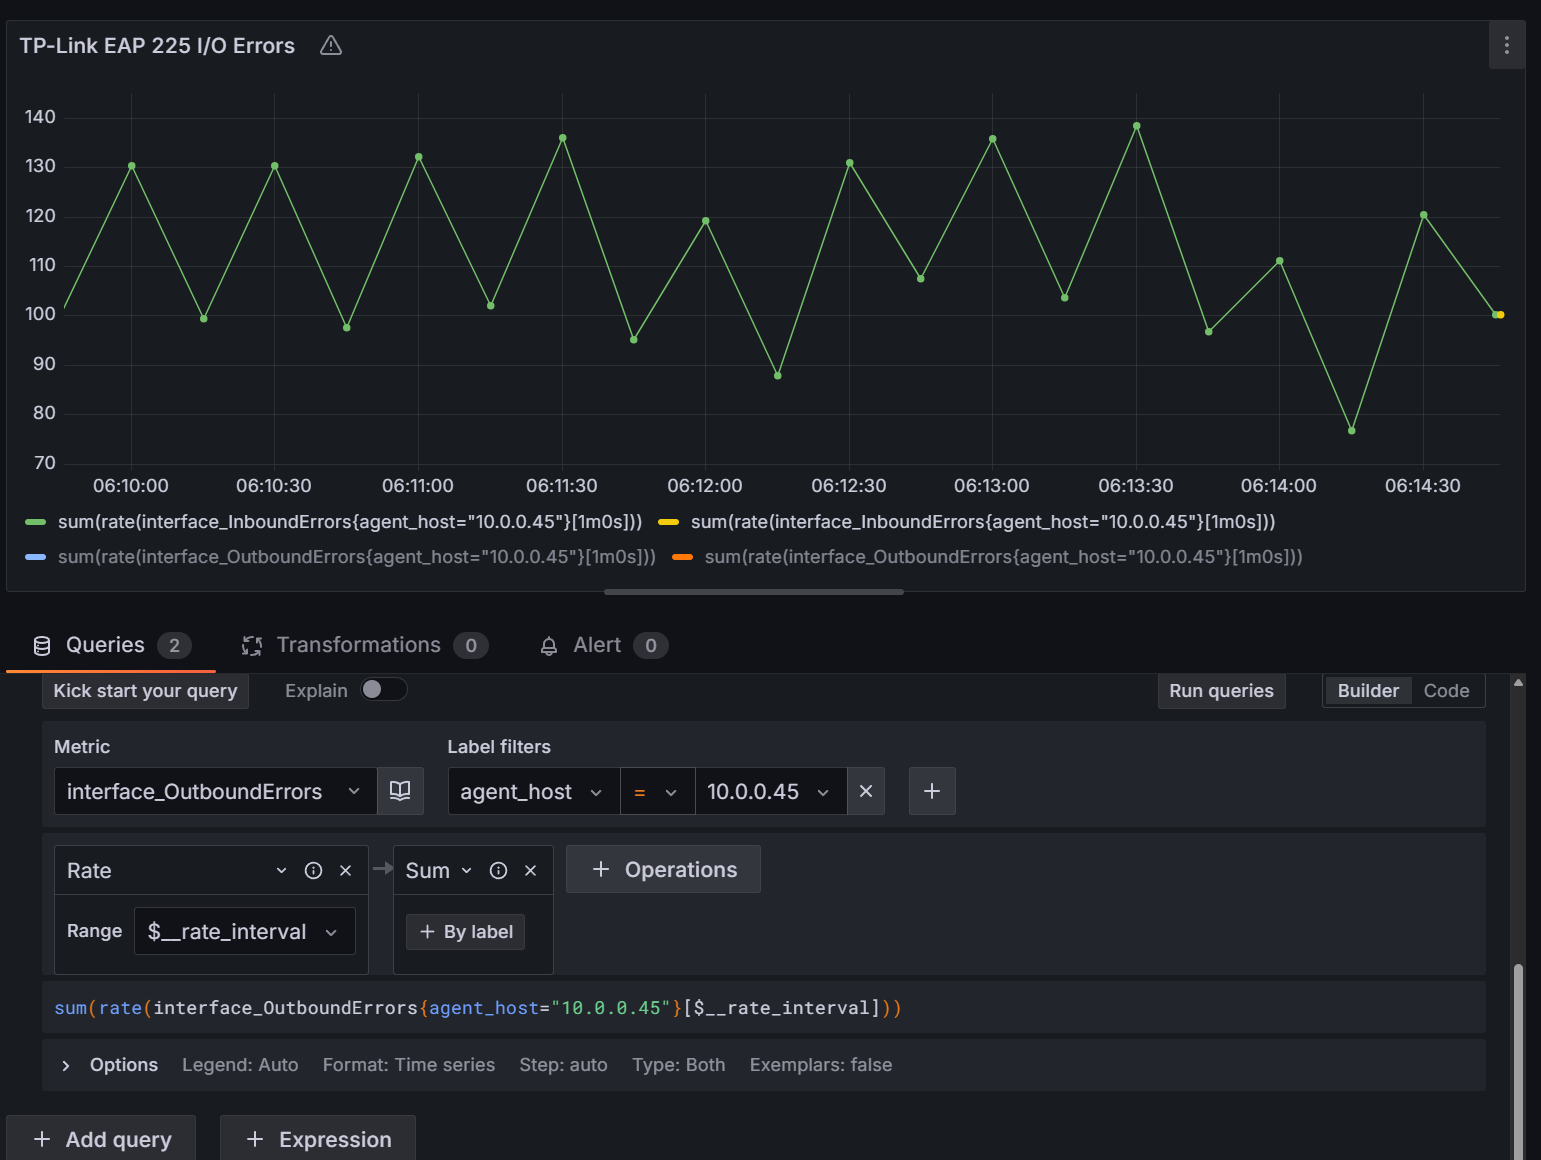Image resolution: width=1541 pixels, height=1160 pixels.
Task: Show info for the Sum operation
Action: pos(498,871)
